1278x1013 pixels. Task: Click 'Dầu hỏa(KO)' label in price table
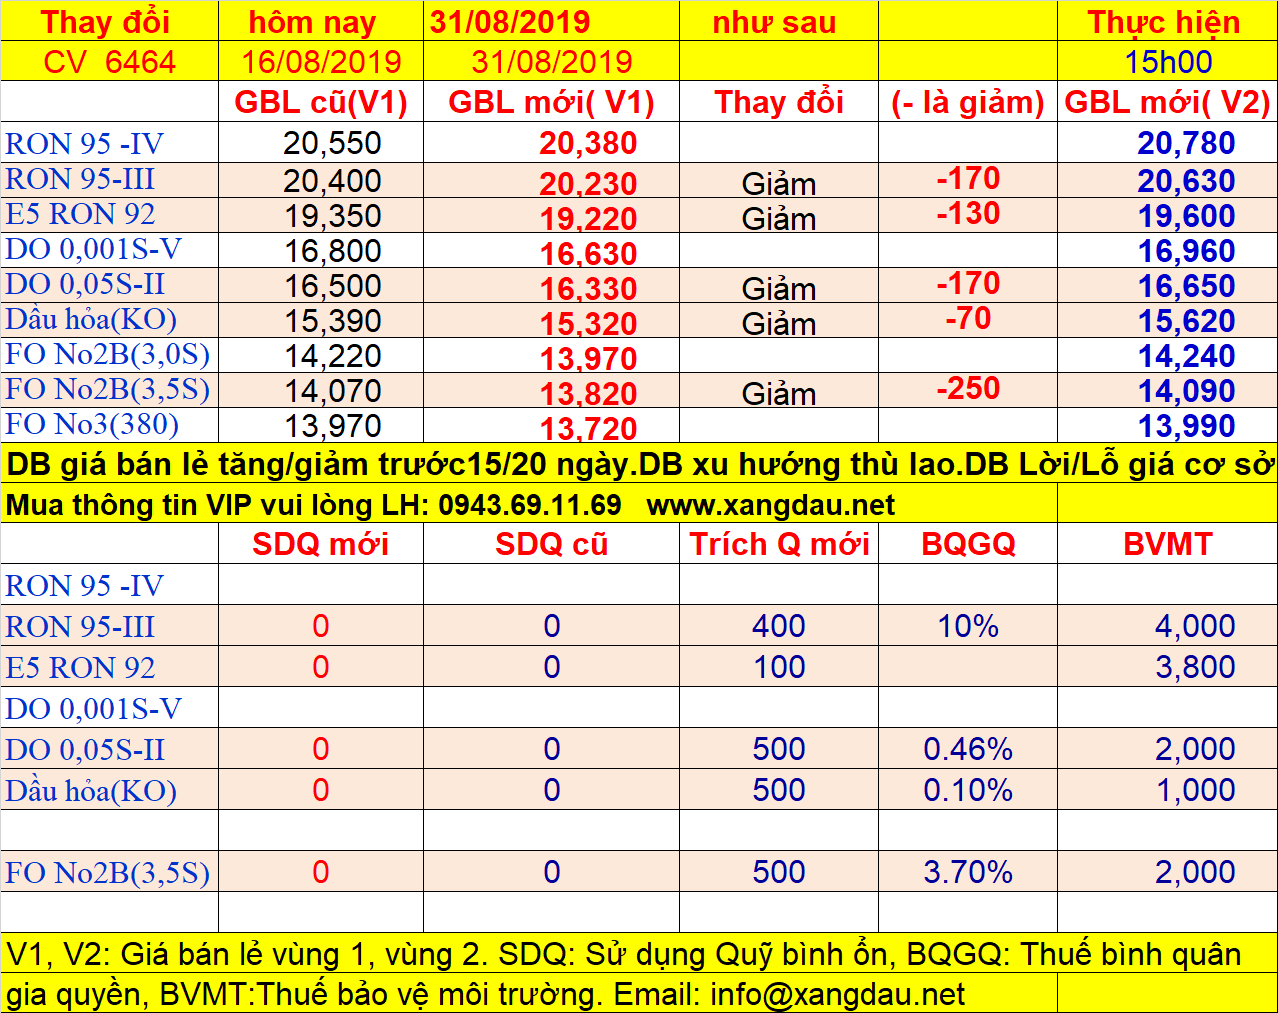(91, 319)
